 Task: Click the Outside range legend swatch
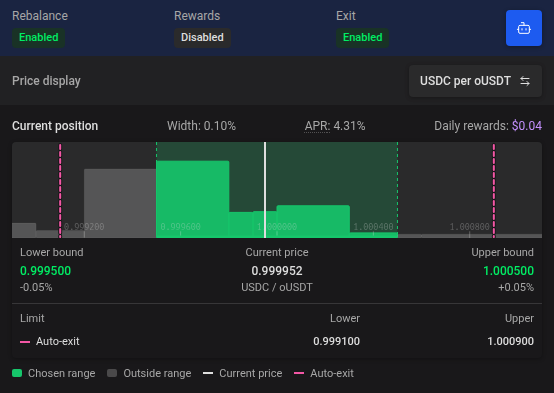pyautogui.click(x=112, y=373)
